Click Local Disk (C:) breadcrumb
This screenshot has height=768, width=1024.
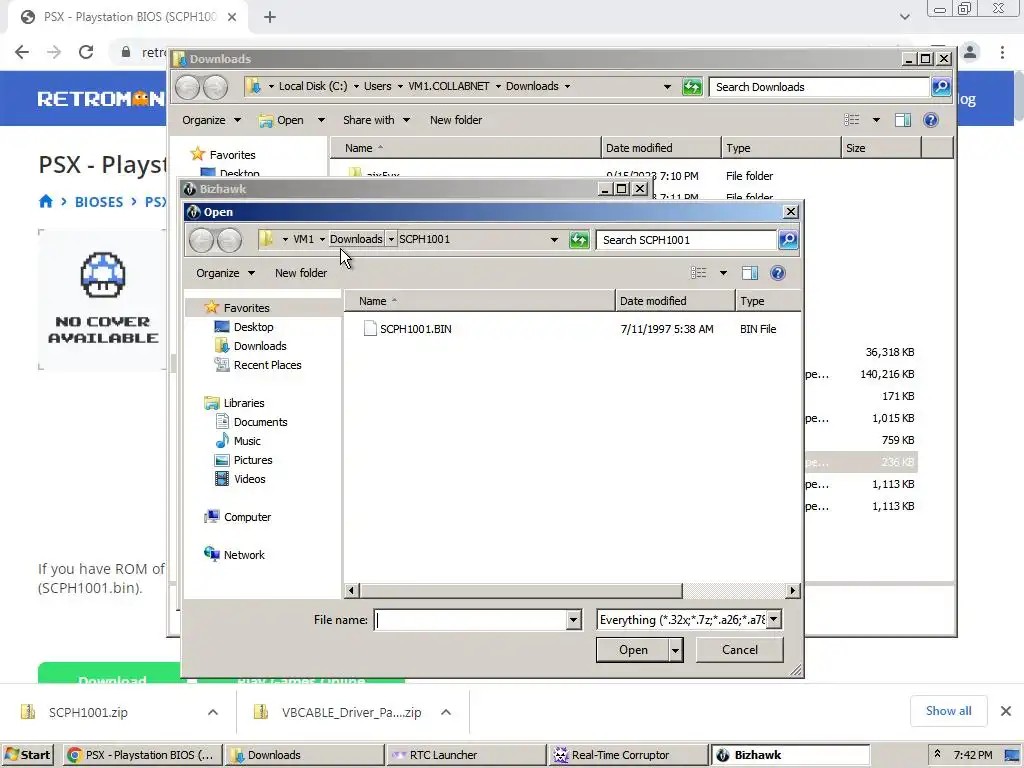[313, 86]
